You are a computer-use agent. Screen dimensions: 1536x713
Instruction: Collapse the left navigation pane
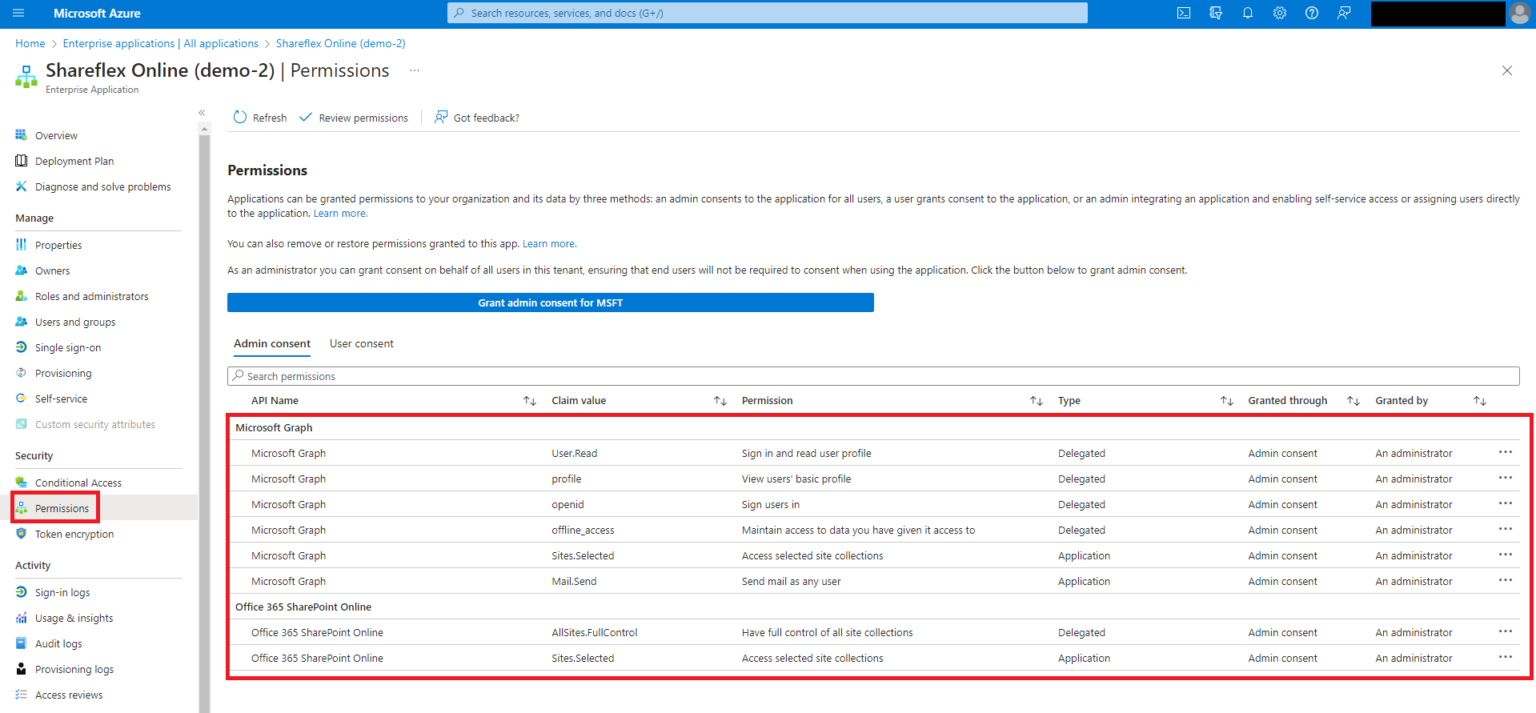tap(201, 113)
